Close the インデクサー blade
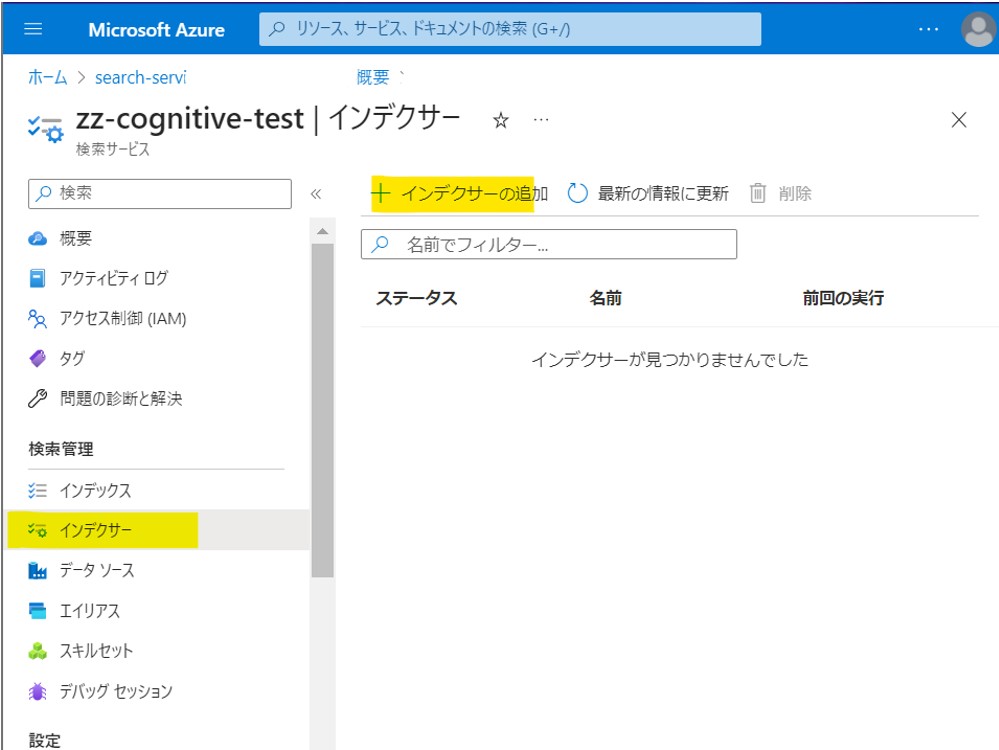Viewport: 999px width, 750px height. coord(958,120)
